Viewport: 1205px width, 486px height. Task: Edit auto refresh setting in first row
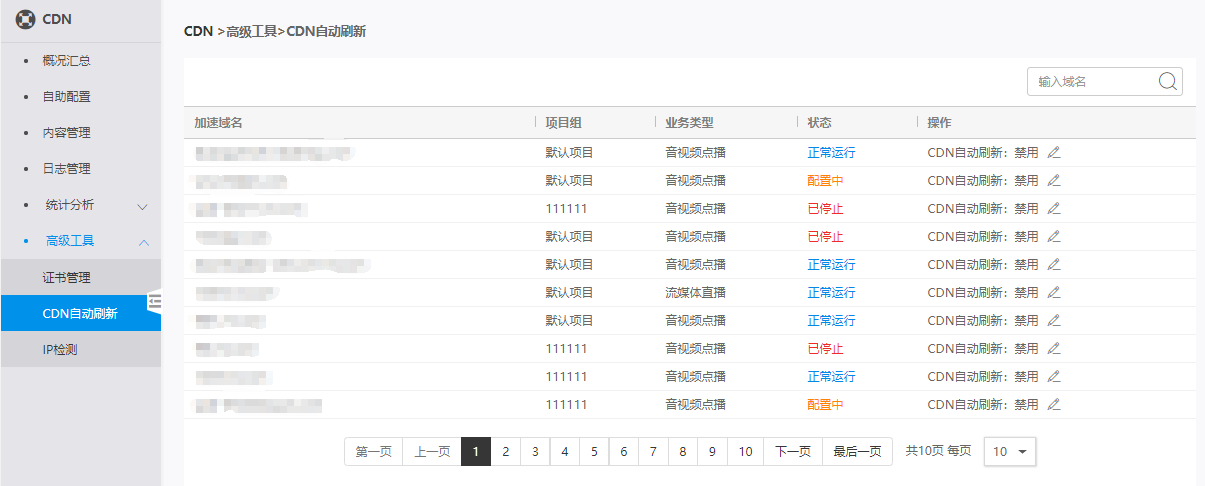coord(1053,153)
